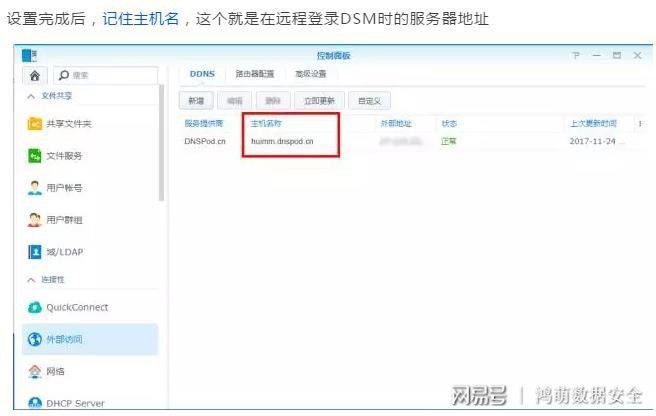
Task: Click the 2017-11-24 update date
Action: pyautogui.click(x=592, y=141)
